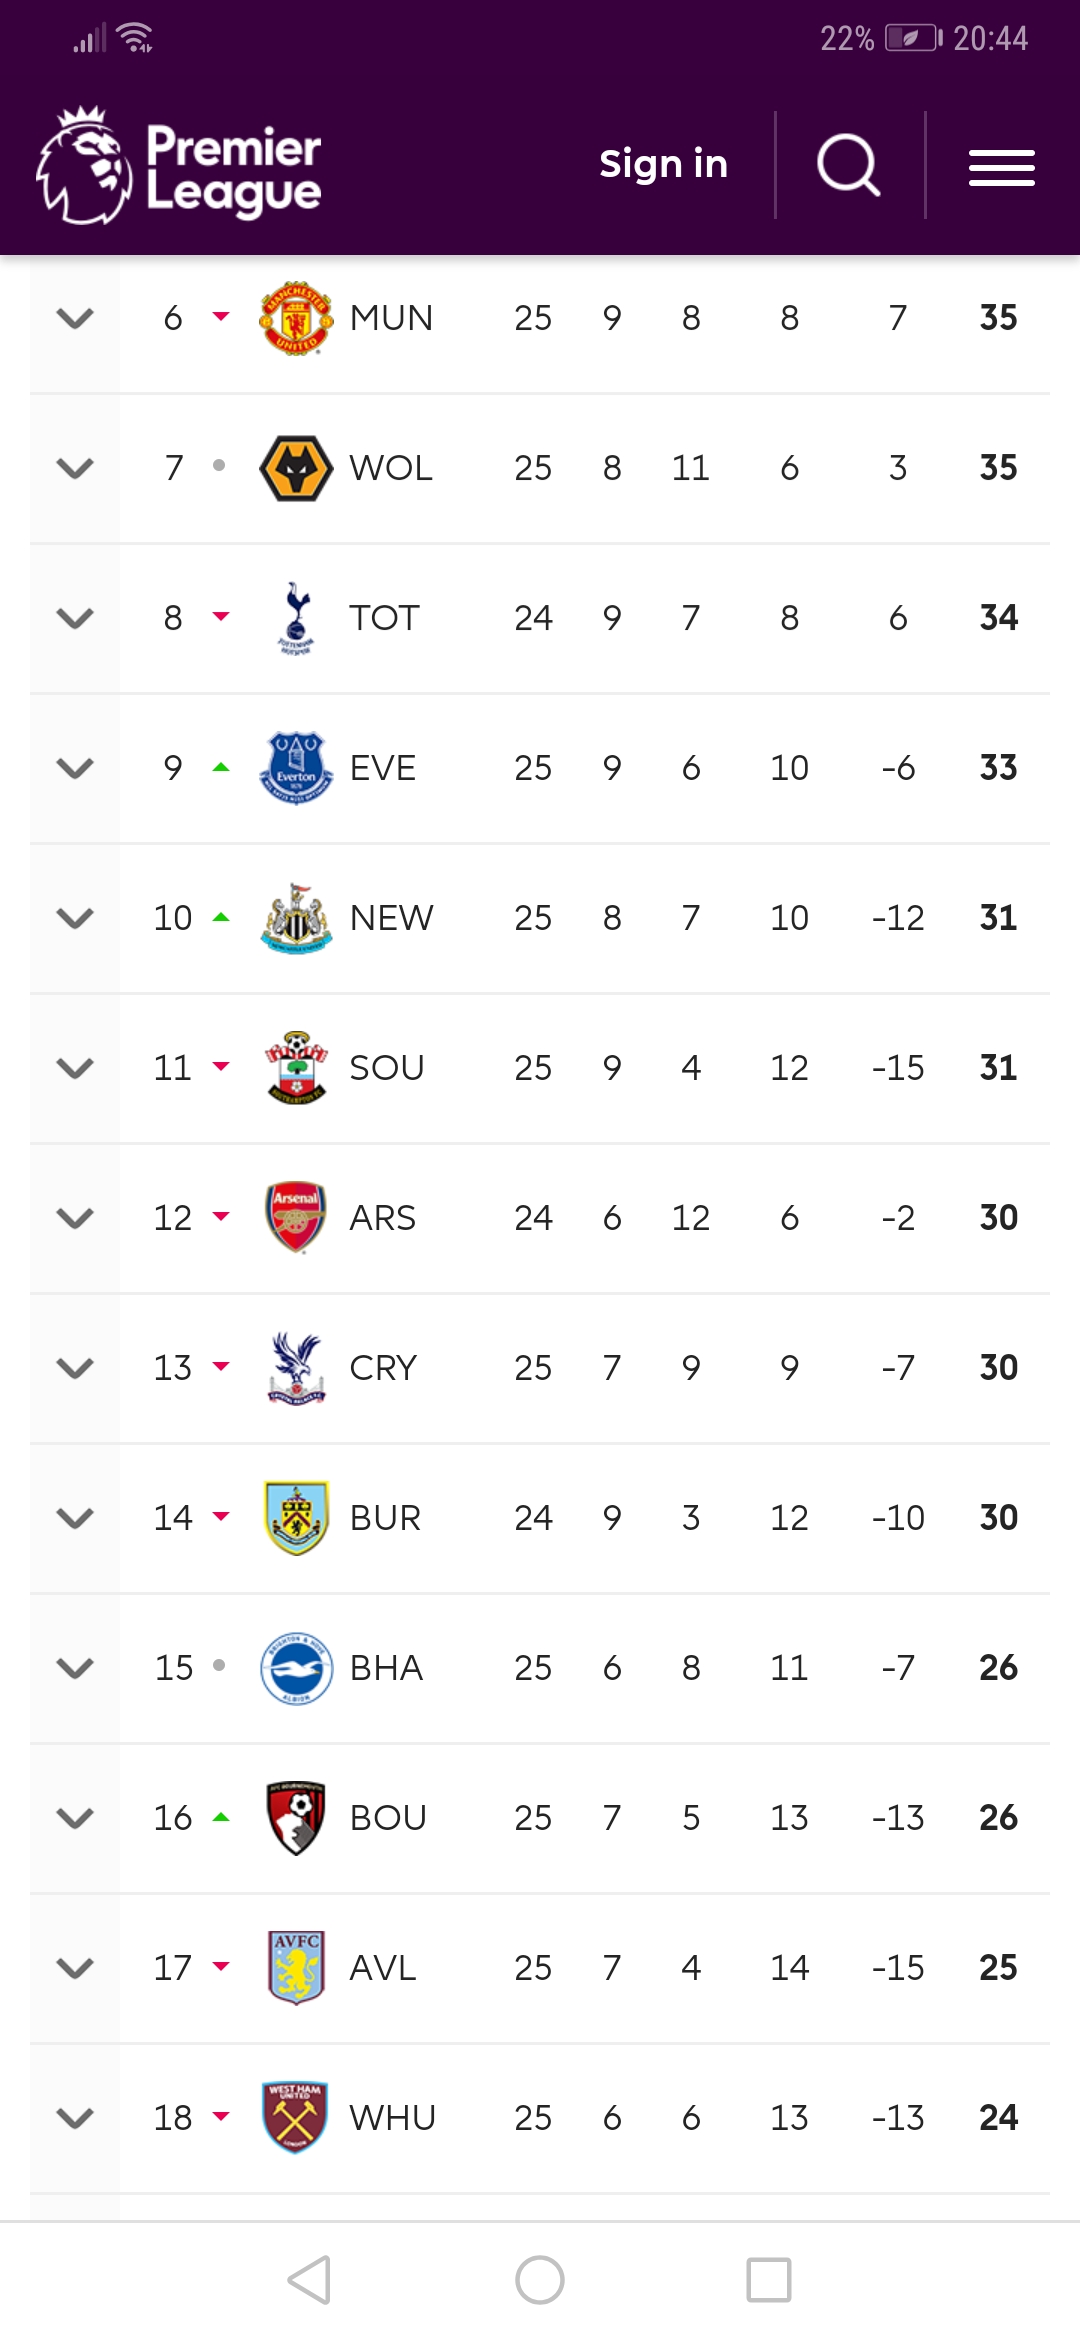Select the Burnley club badge

click(x=296, y=1518)
